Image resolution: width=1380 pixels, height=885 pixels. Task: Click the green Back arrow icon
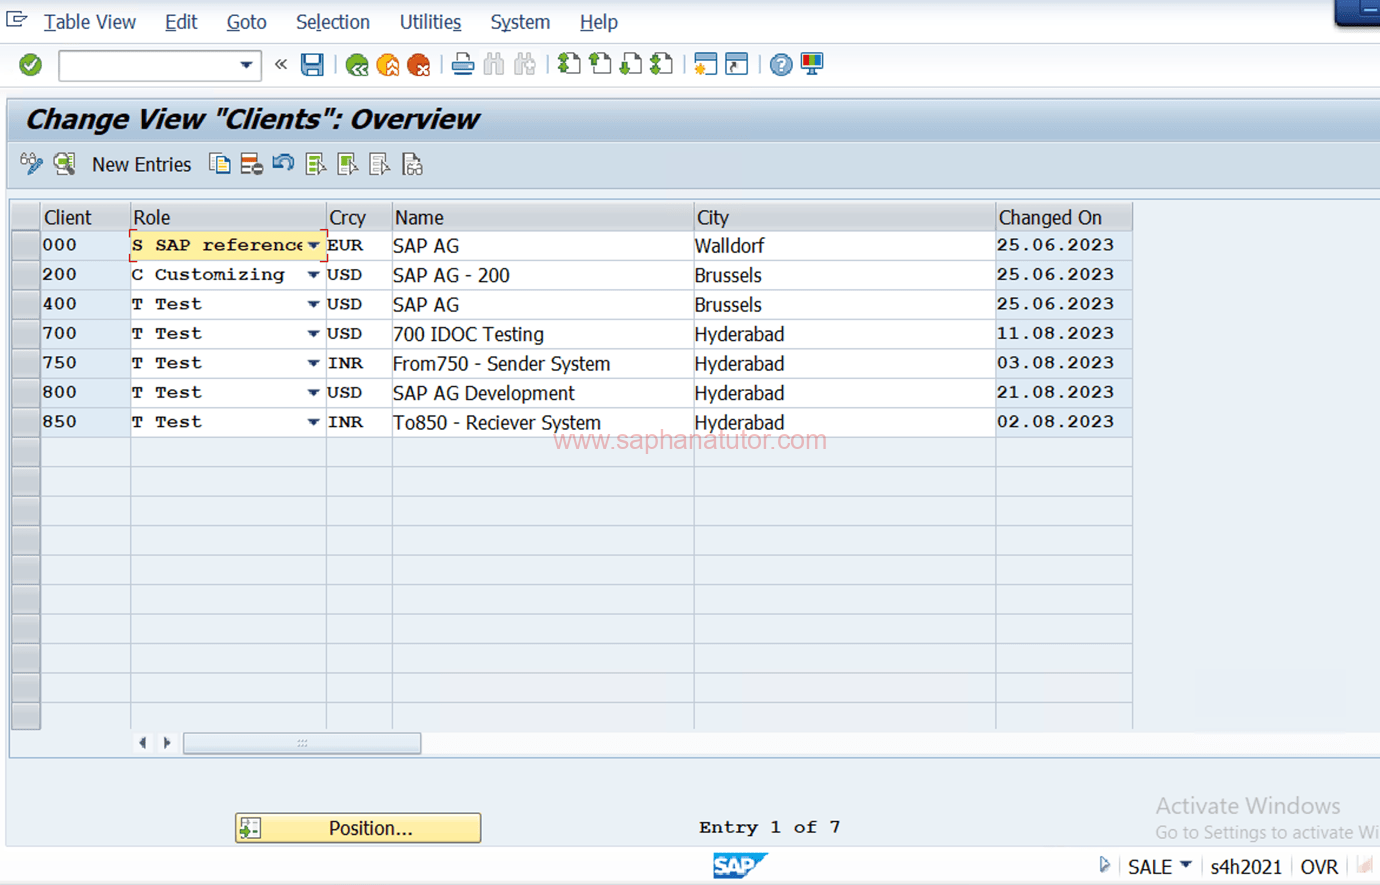357,65
